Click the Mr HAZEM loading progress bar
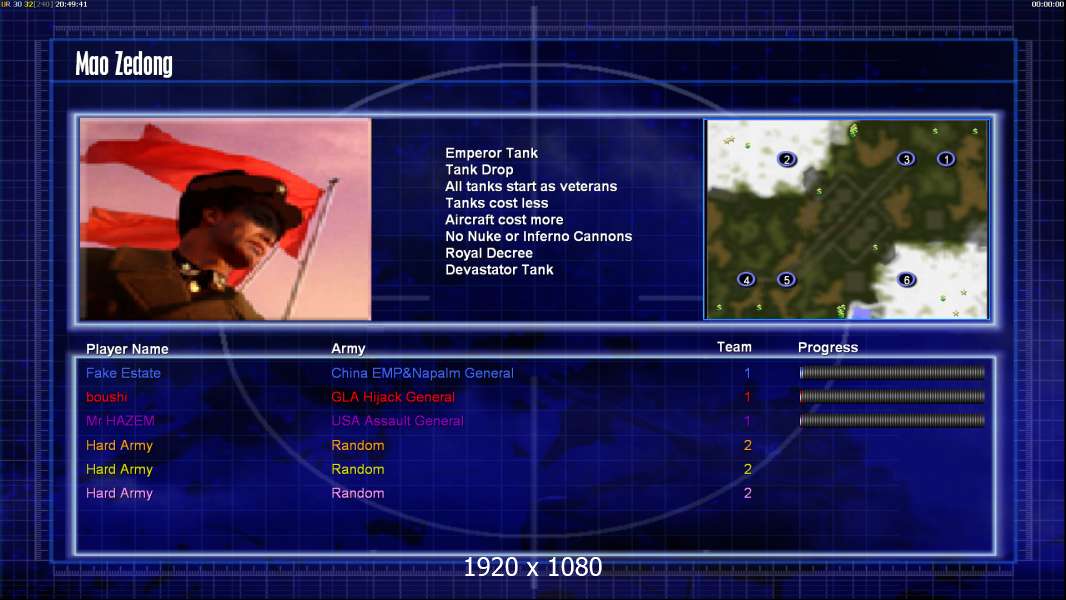1066x600 pixels. pyautogui.click(x=892, y=421)
